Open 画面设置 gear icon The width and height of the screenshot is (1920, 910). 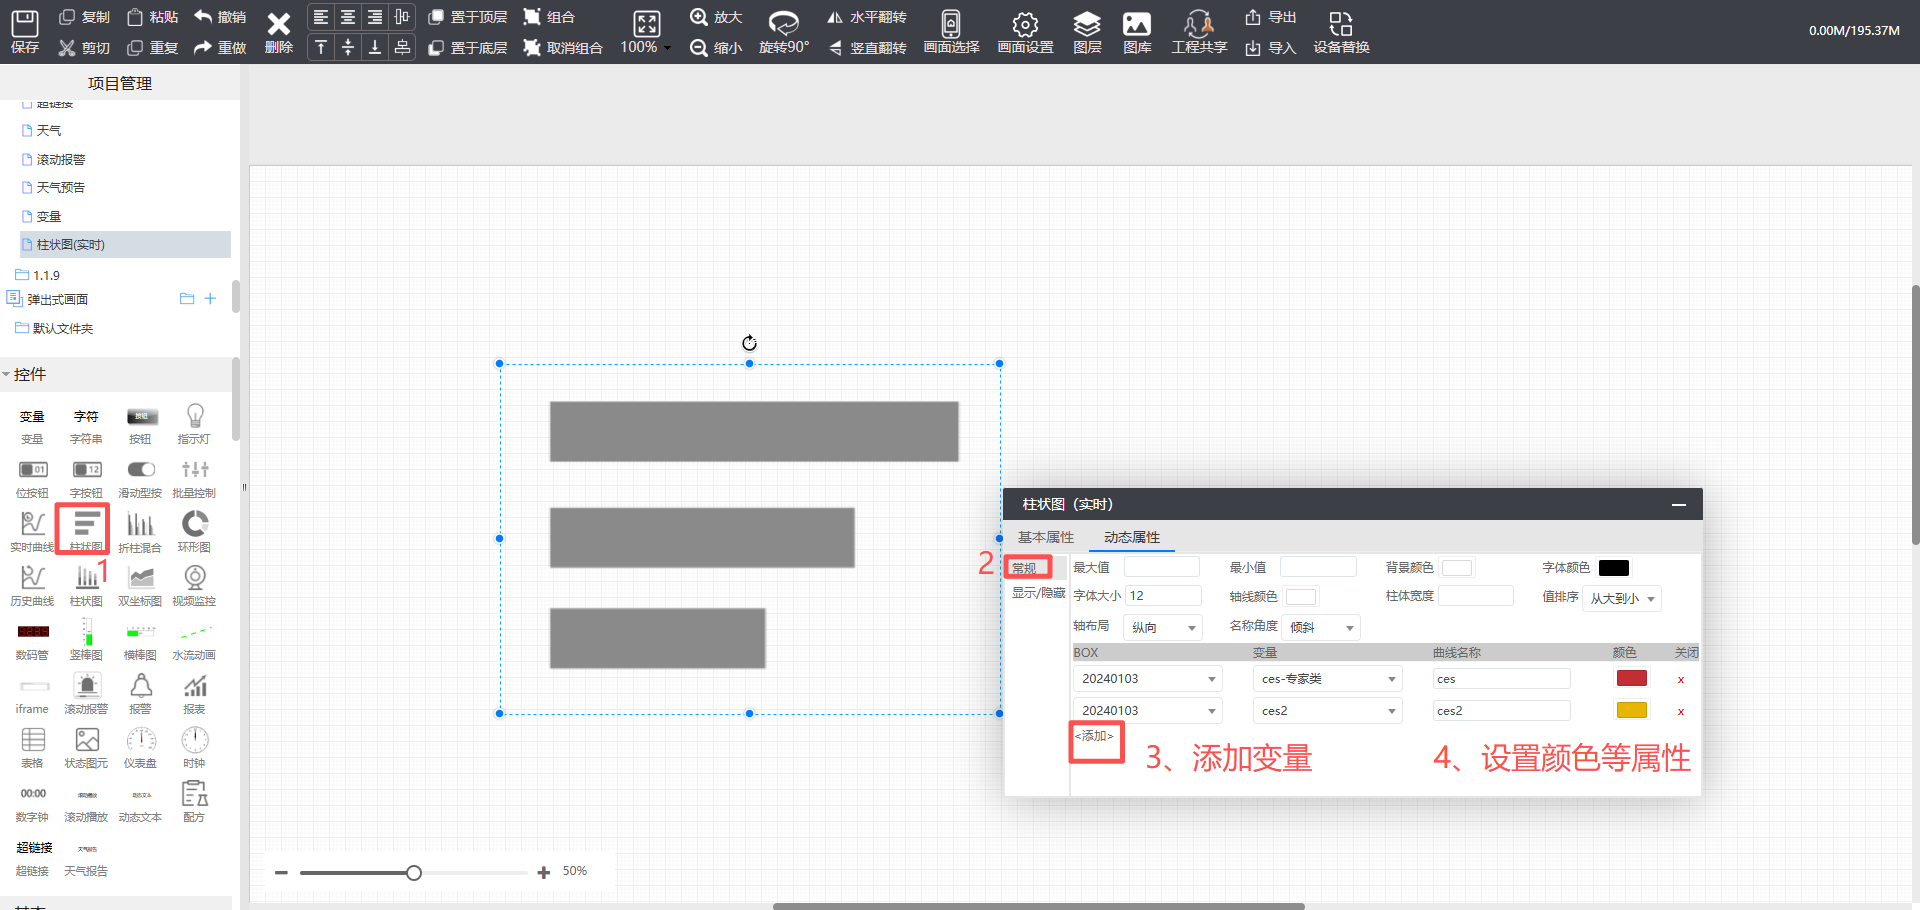coord(1025,31)
